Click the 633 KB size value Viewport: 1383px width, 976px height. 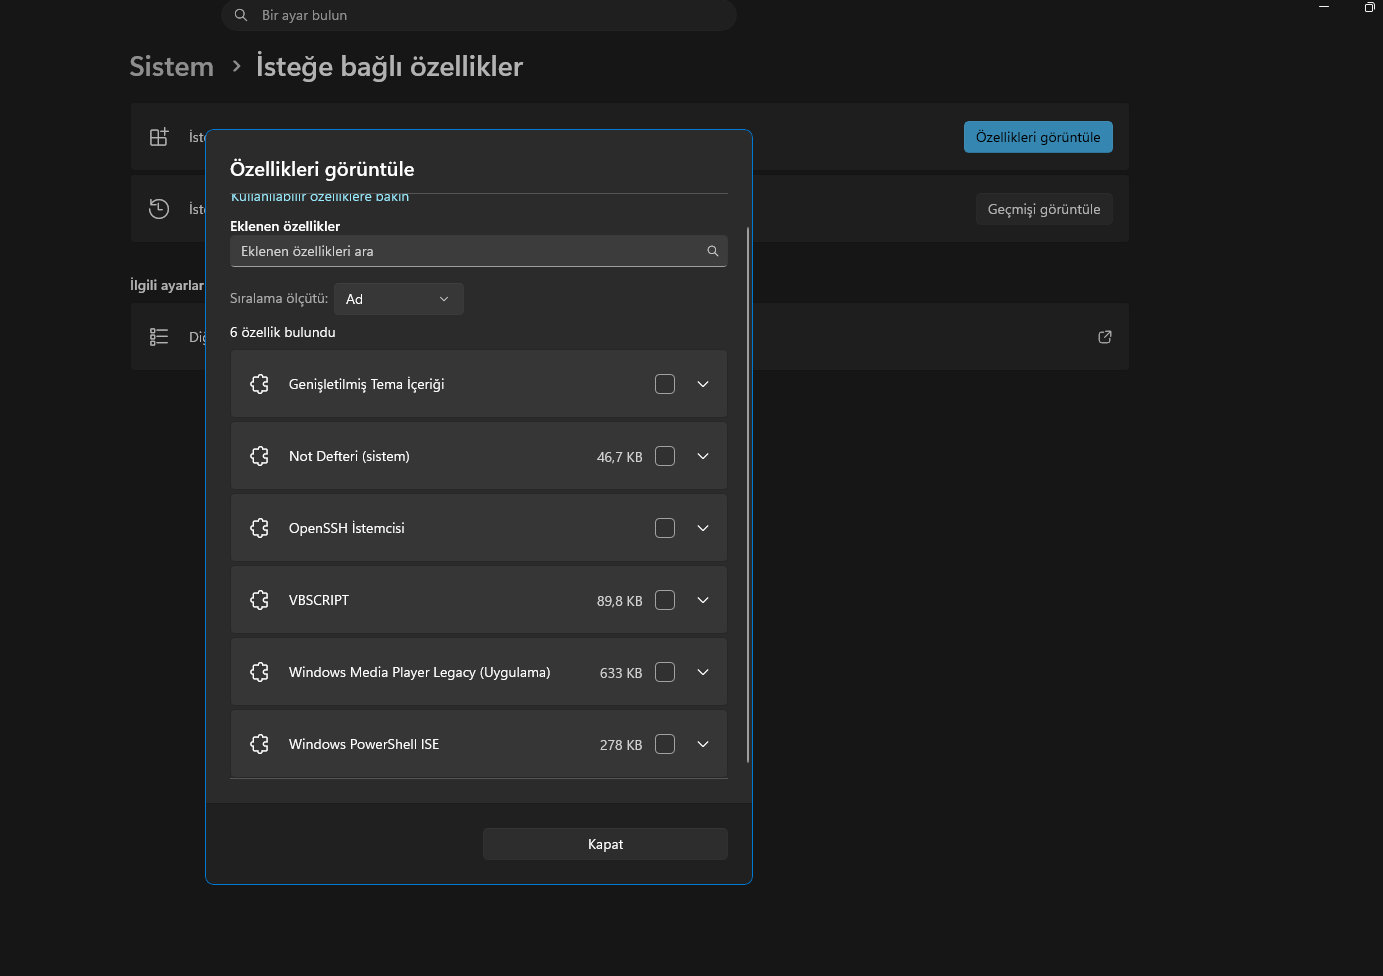[x=621, y=673]
